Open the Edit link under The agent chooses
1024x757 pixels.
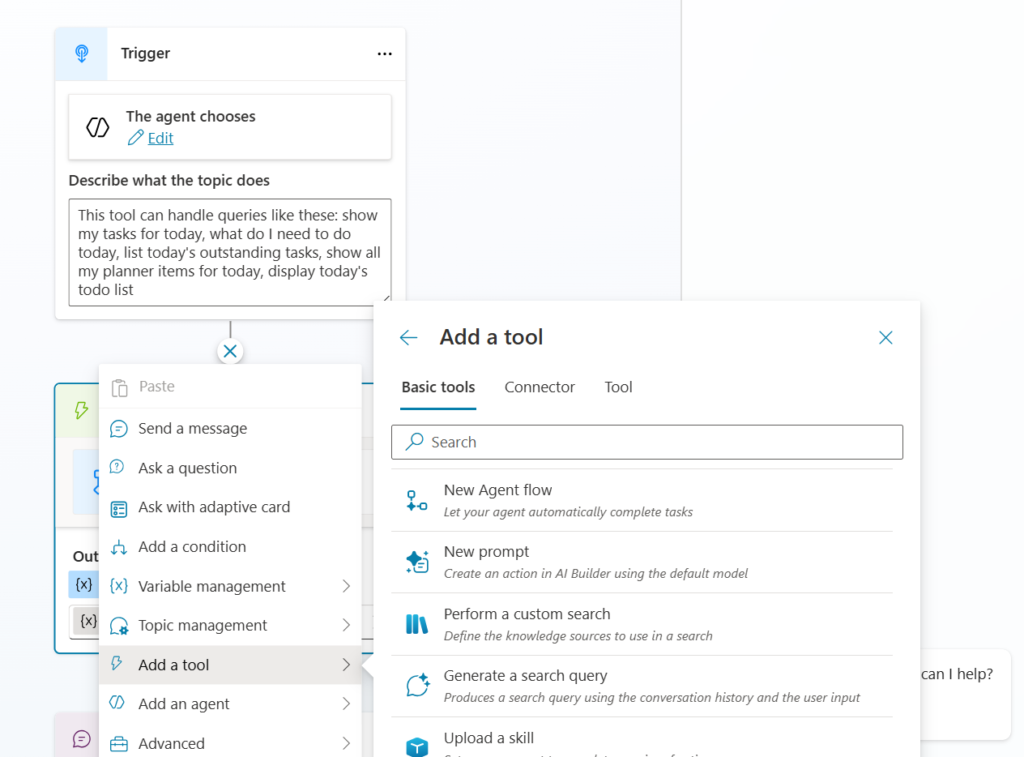click(x=160, y=138)
